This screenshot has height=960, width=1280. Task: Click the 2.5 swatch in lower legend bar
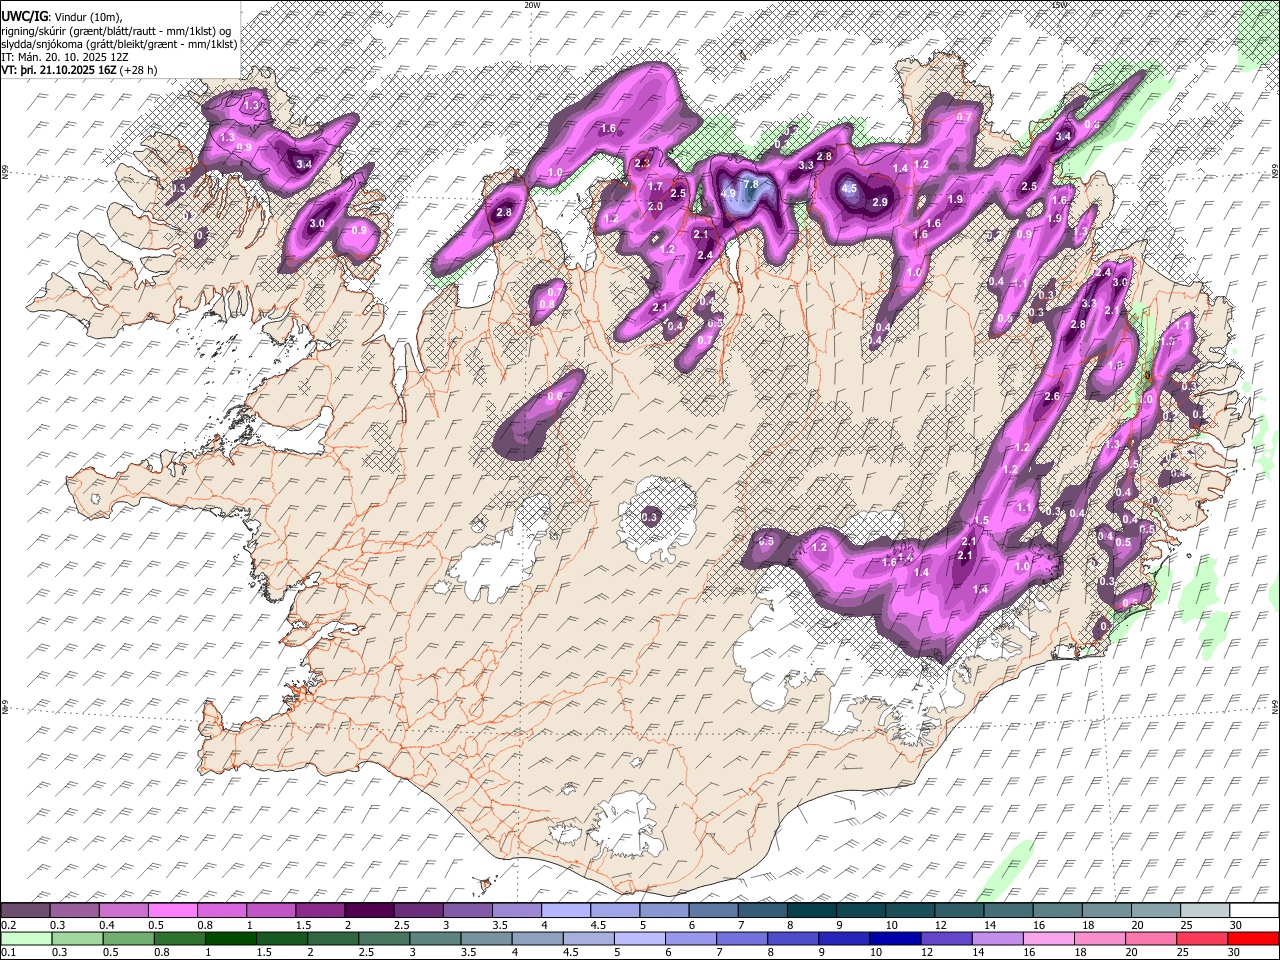coord(383,938)
